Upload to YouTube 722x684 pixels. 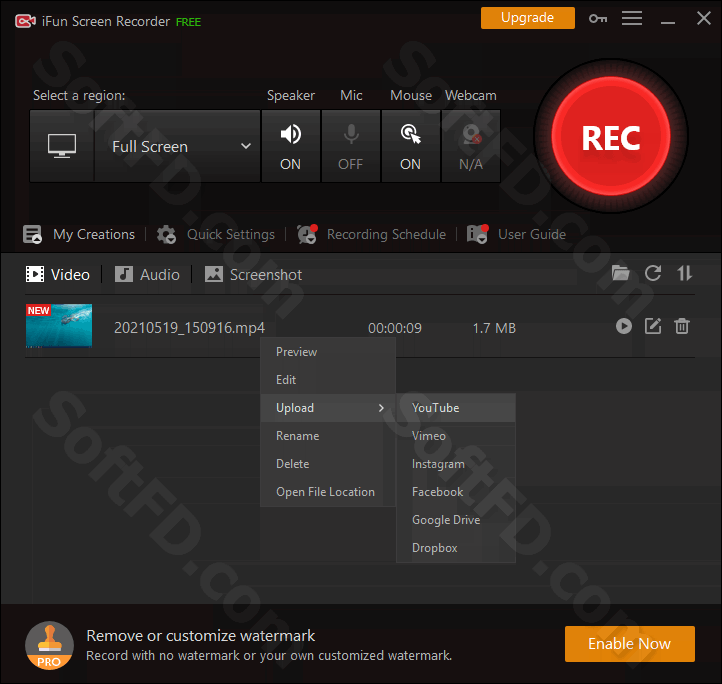coord(456,408)
